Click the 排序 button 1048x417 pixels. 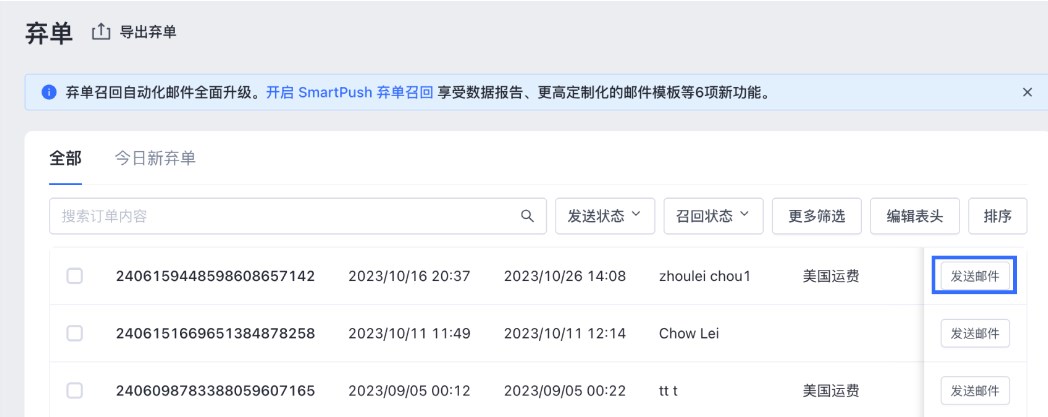tap(997, 215)
